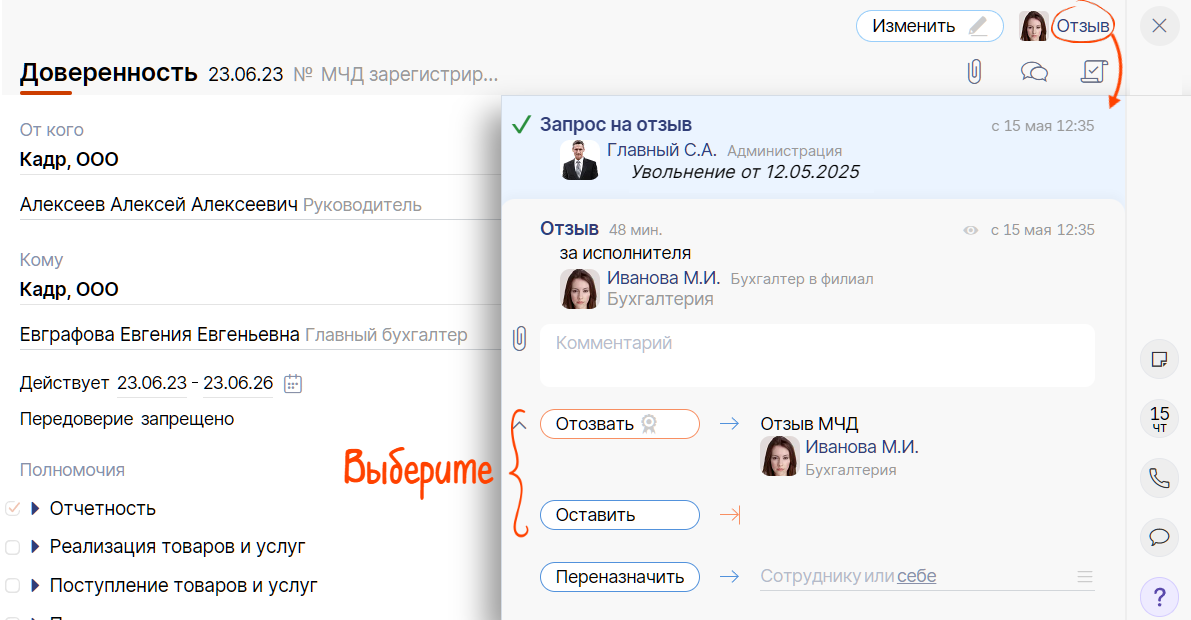The image size is (1191, 620).
Task: Open the sticky note icon in sidebar
Action: tap(1159, 359)
